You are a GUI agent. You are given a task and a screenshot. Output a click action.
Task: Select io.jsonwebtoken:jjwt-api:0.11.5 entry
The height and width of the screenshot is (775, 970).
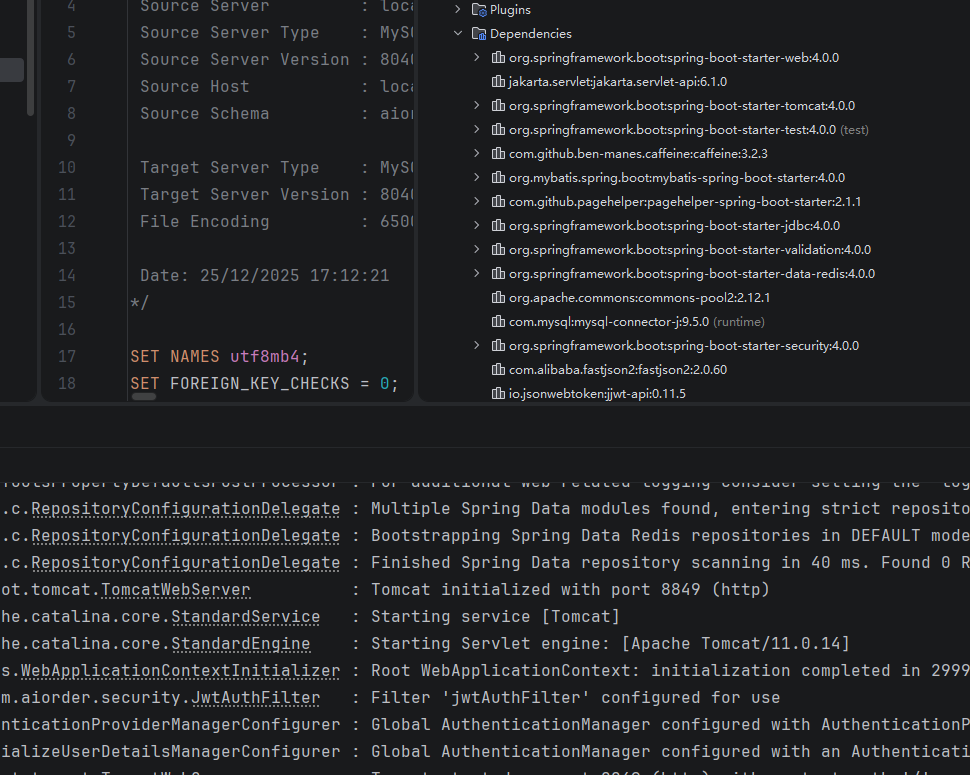coord(597,393)
